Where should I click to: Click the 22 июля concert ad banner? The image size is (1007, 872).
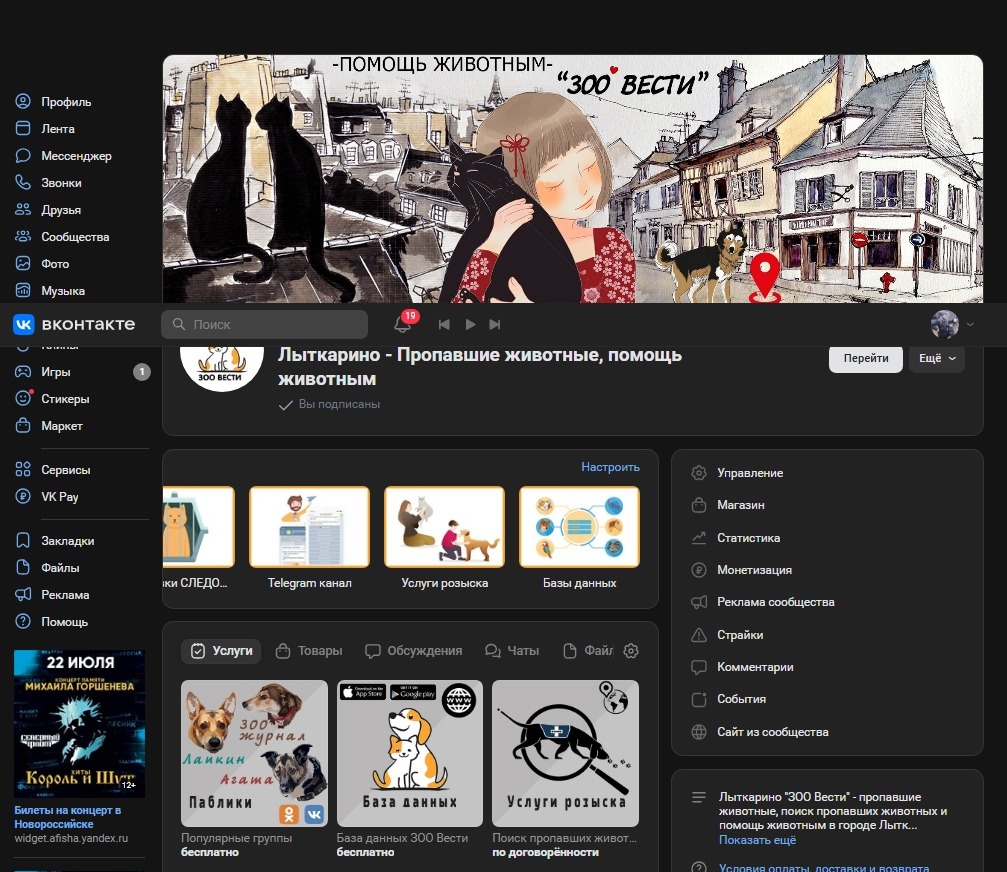pyautogui.click(x=80, y=724)
